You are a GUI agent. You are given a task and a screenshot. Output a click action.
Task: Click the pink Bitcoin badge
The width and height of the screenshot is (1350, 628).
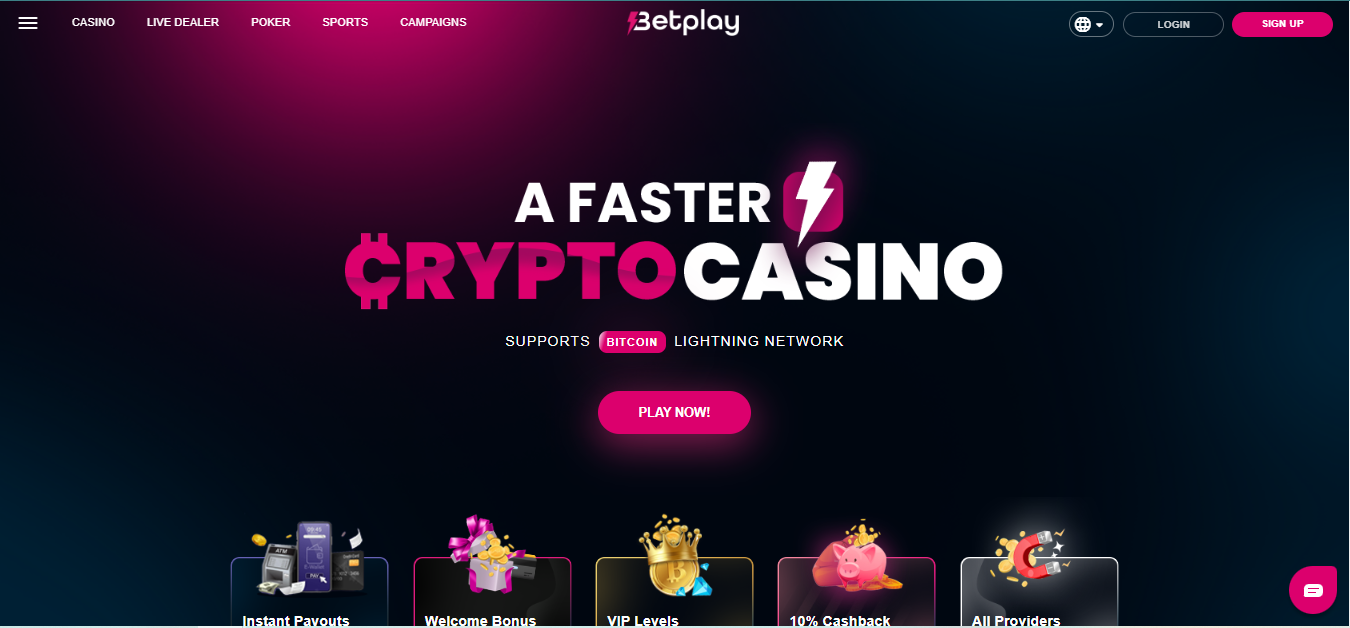click(x=632, y=341)
